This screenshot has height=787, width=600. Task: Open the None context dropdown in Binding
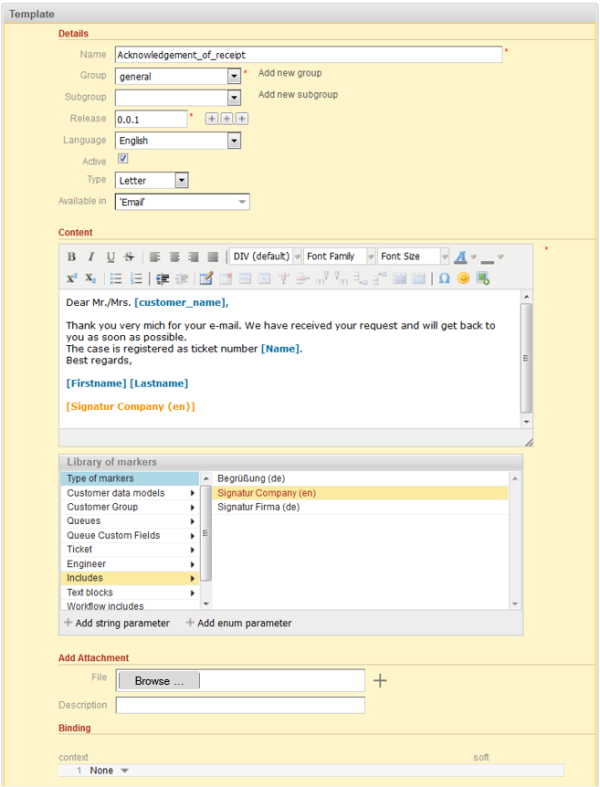point(109,770)
